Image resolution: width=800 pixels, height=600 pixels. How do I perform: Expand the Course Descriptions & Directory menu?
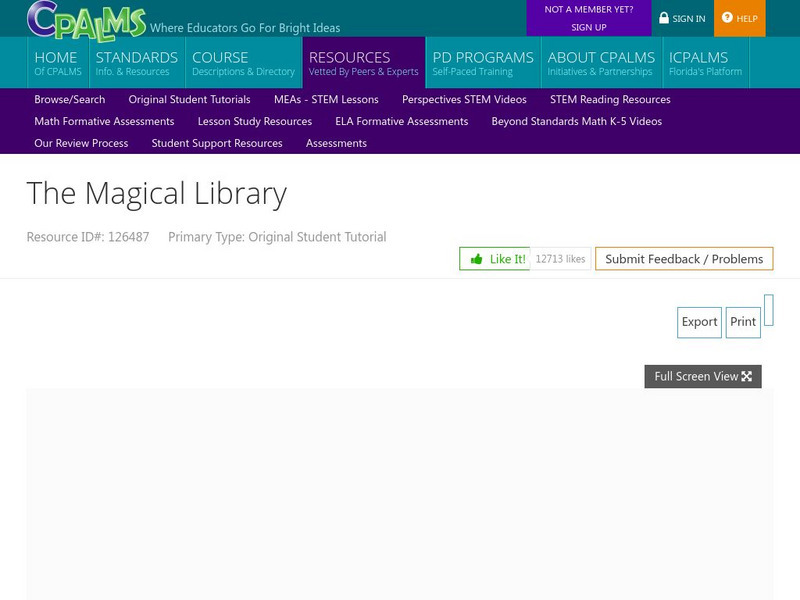pos(243,63)
